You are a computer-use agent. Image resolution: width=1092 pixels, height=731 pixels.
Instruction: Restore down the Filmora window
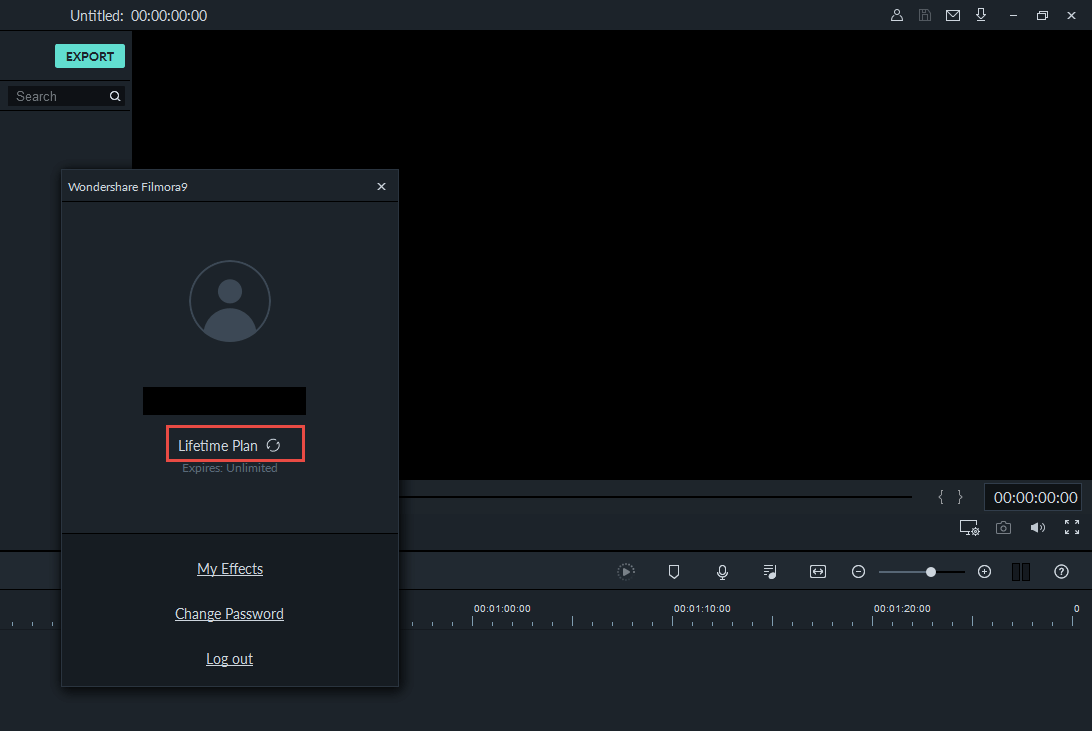(x=1043, y=15)
